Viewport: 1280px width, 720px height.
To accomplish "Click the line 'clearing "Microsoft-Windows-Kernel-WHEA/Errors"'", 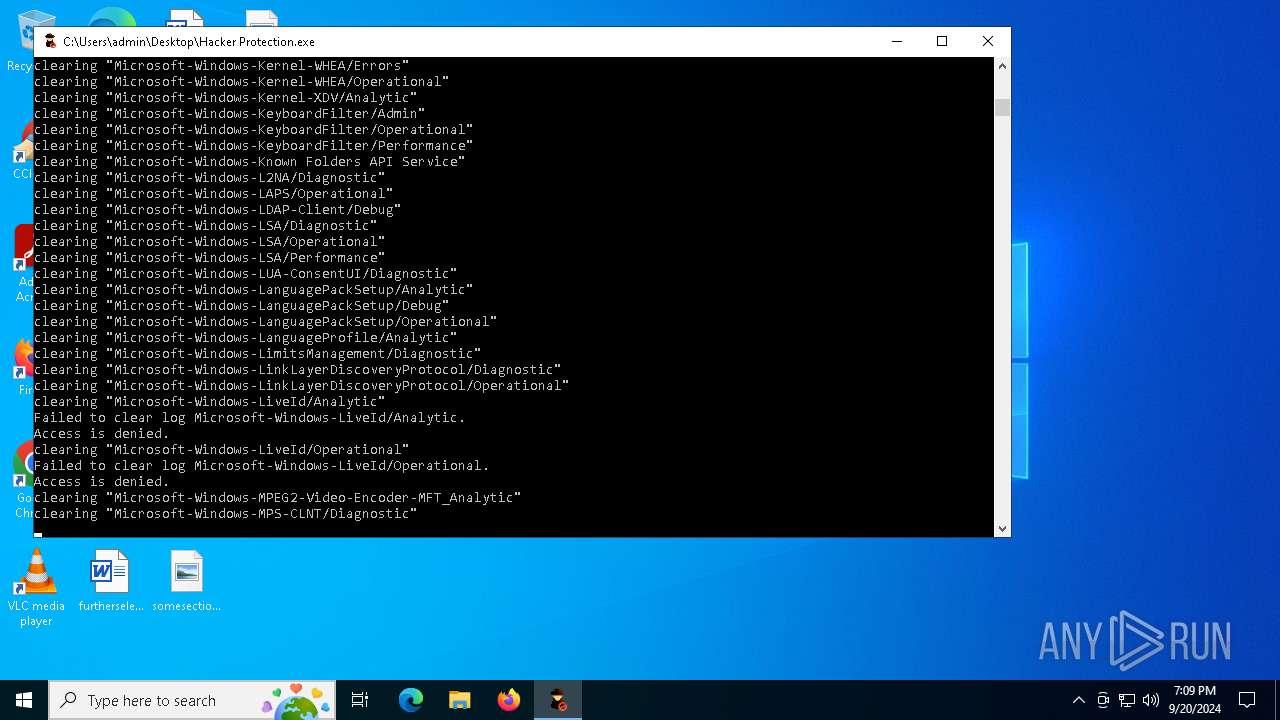I will pyautogui.click(x=221, y=65).
